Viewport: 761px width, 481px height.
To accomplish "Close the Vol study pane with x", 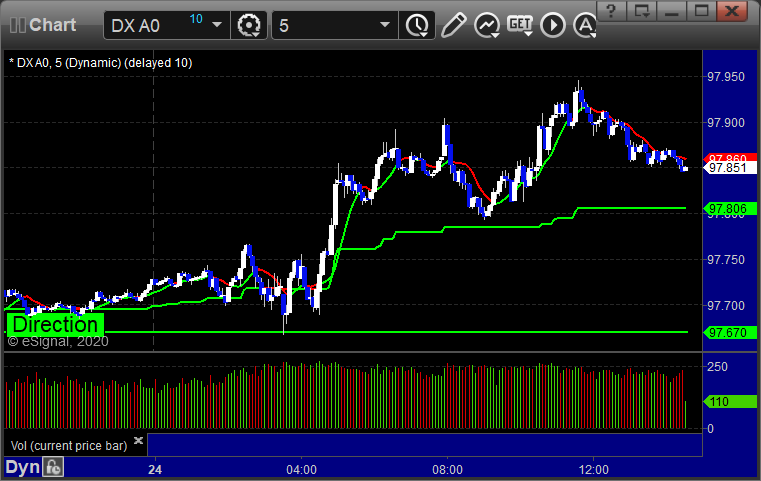I will [138, 441].
